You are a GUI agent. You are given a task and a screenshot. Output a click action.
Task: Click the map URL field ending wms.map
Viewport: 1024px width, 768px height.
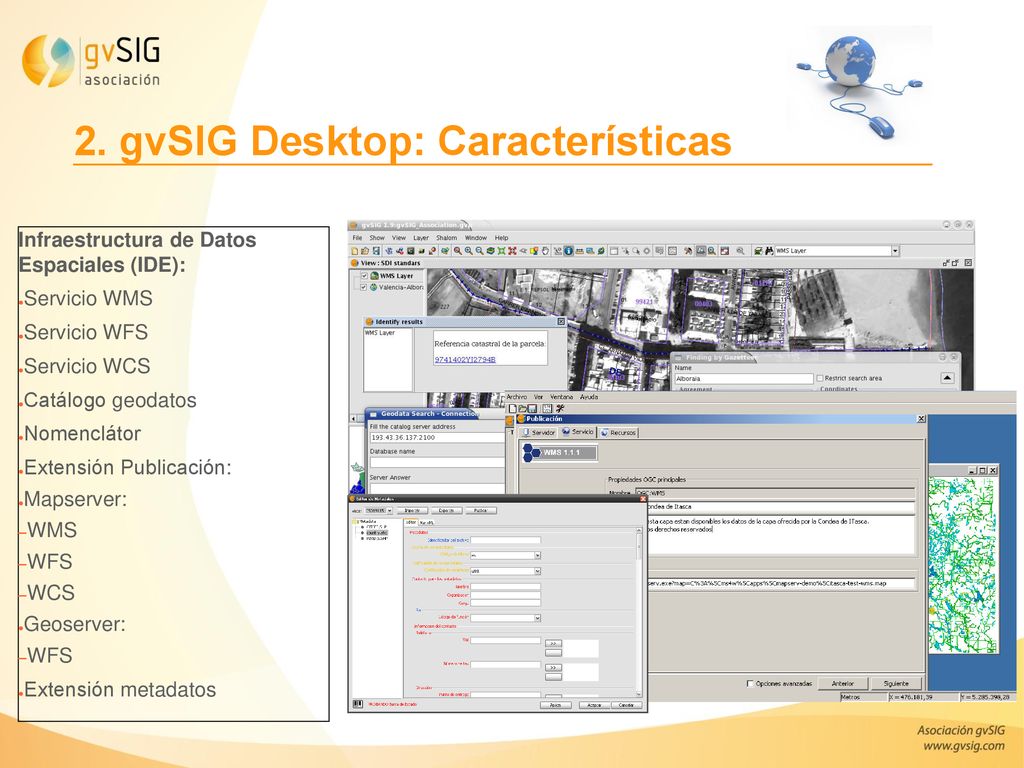(780, 583)
